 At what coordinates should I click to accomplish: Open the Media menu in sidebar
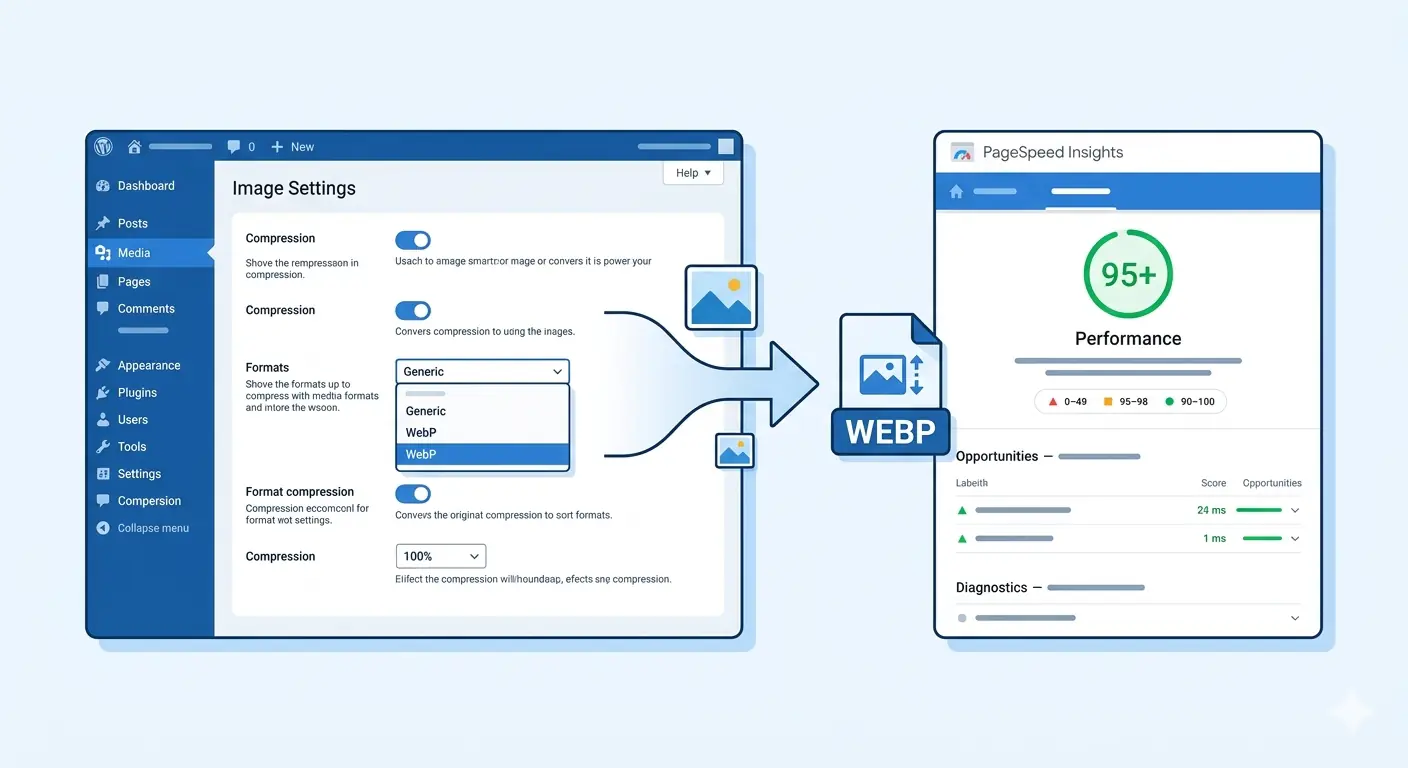pos(134,253)
